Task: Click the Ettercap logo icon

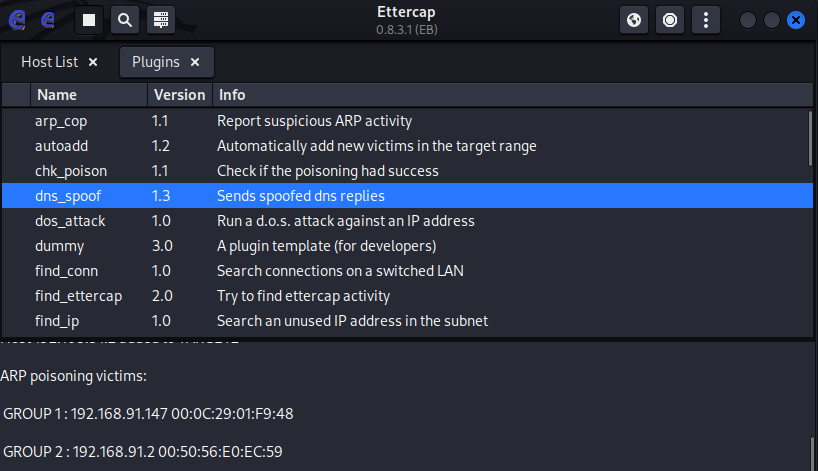Action: (17, 19)
